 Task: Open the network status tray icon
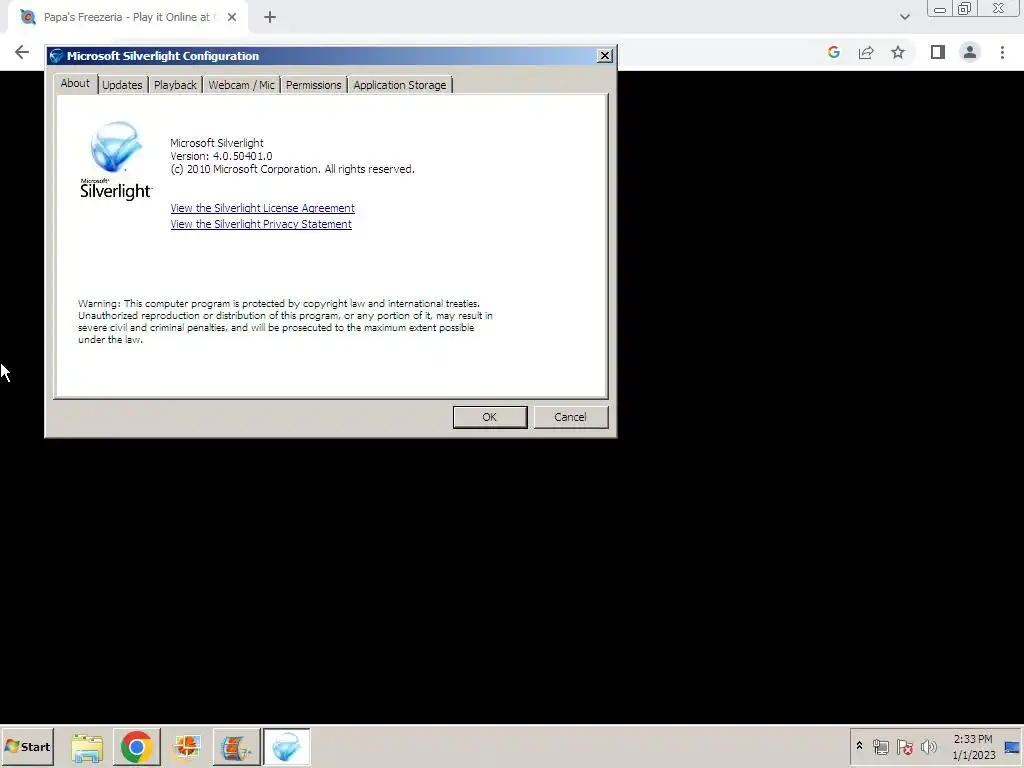click(x=880, y=747)
